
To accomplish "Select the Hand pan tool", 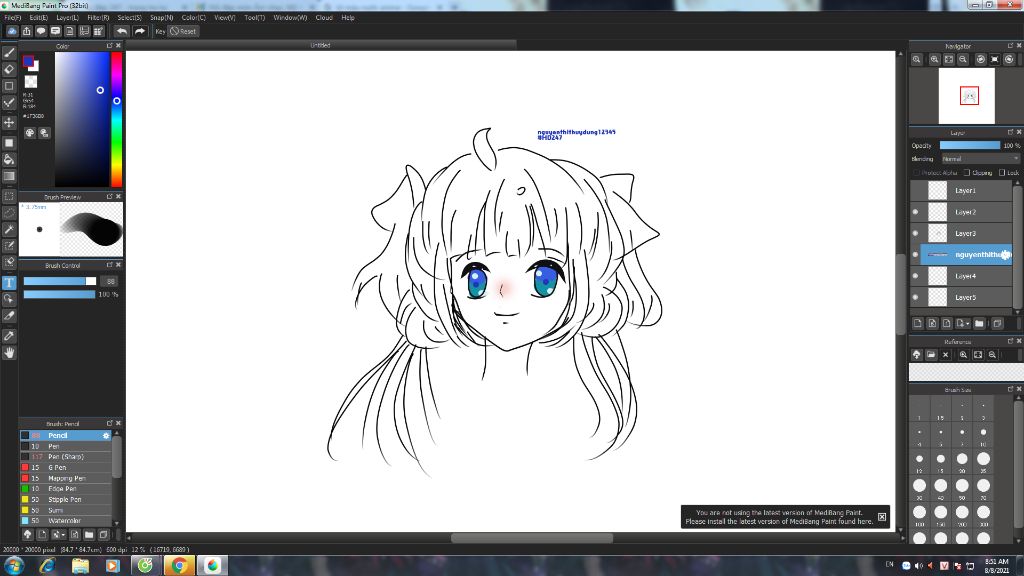I will click(x=9, y=353).
